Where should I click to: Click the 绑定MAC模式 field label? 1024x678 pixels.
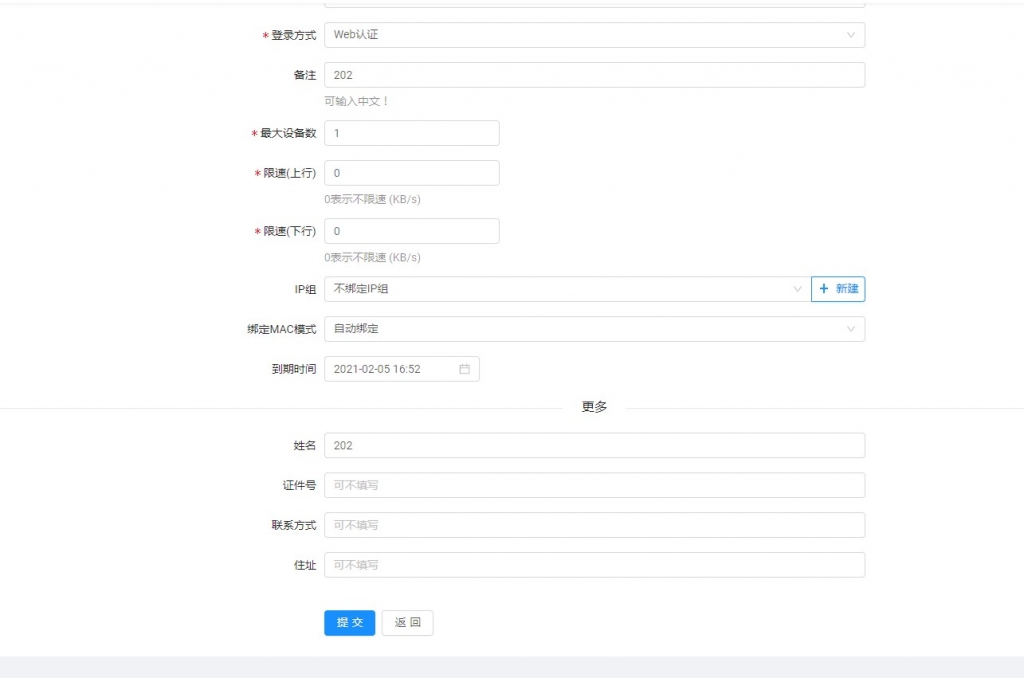[x=281, y=329]
